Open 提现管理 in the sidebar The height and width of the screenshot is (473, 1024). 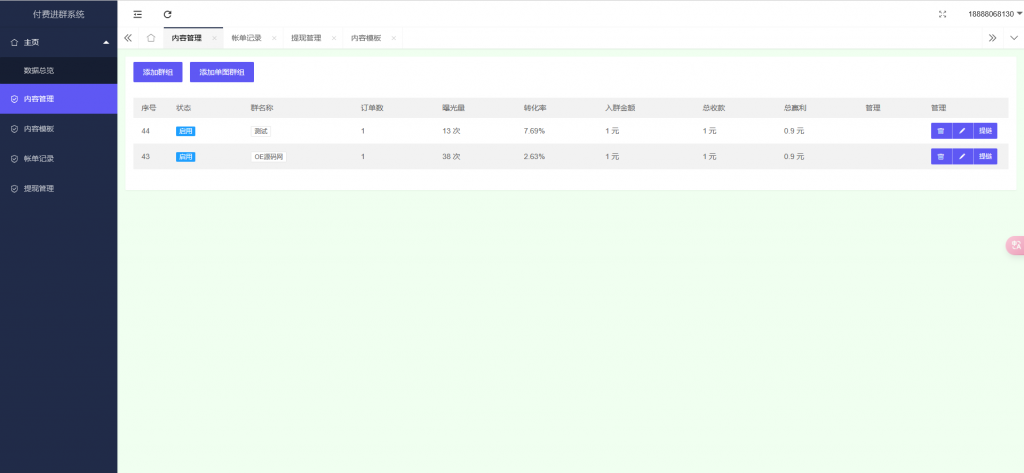coord(39,188)
